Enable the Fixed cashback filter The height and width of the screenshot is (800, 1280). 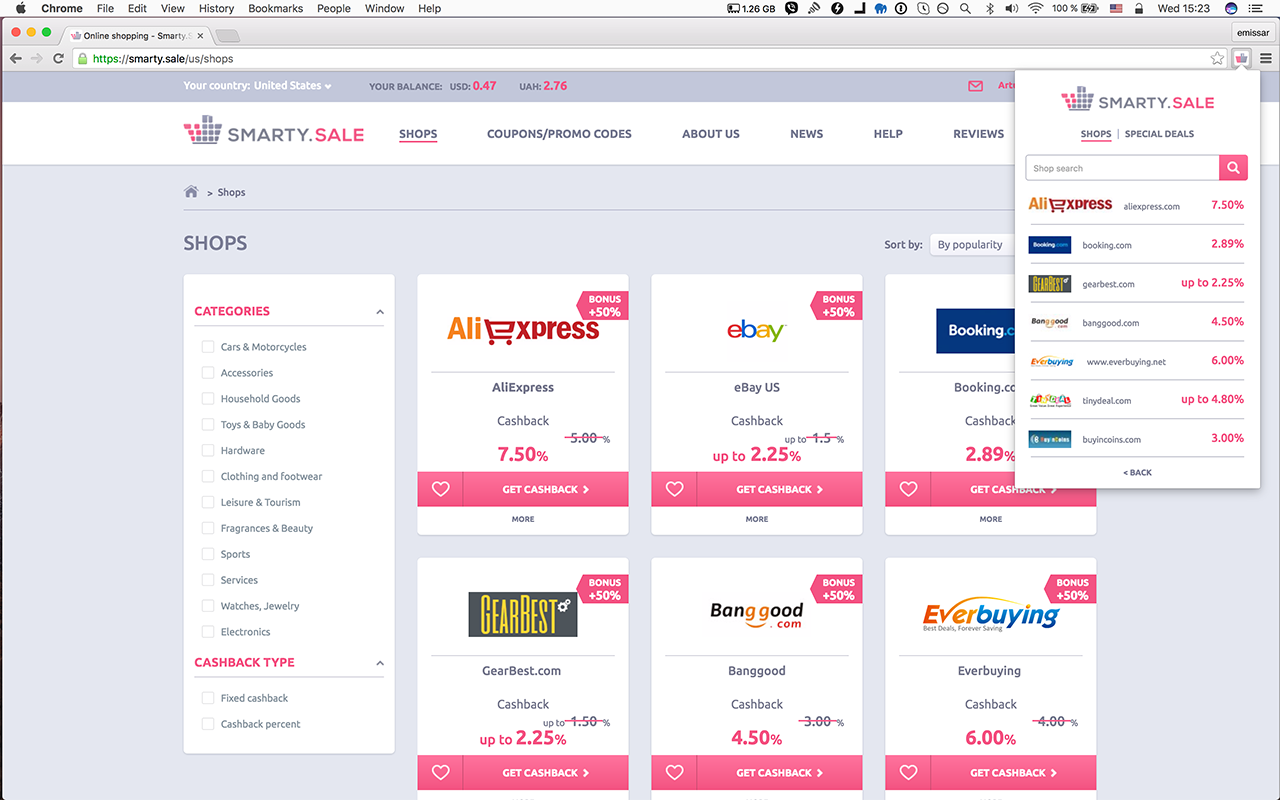tap(208, 698)
